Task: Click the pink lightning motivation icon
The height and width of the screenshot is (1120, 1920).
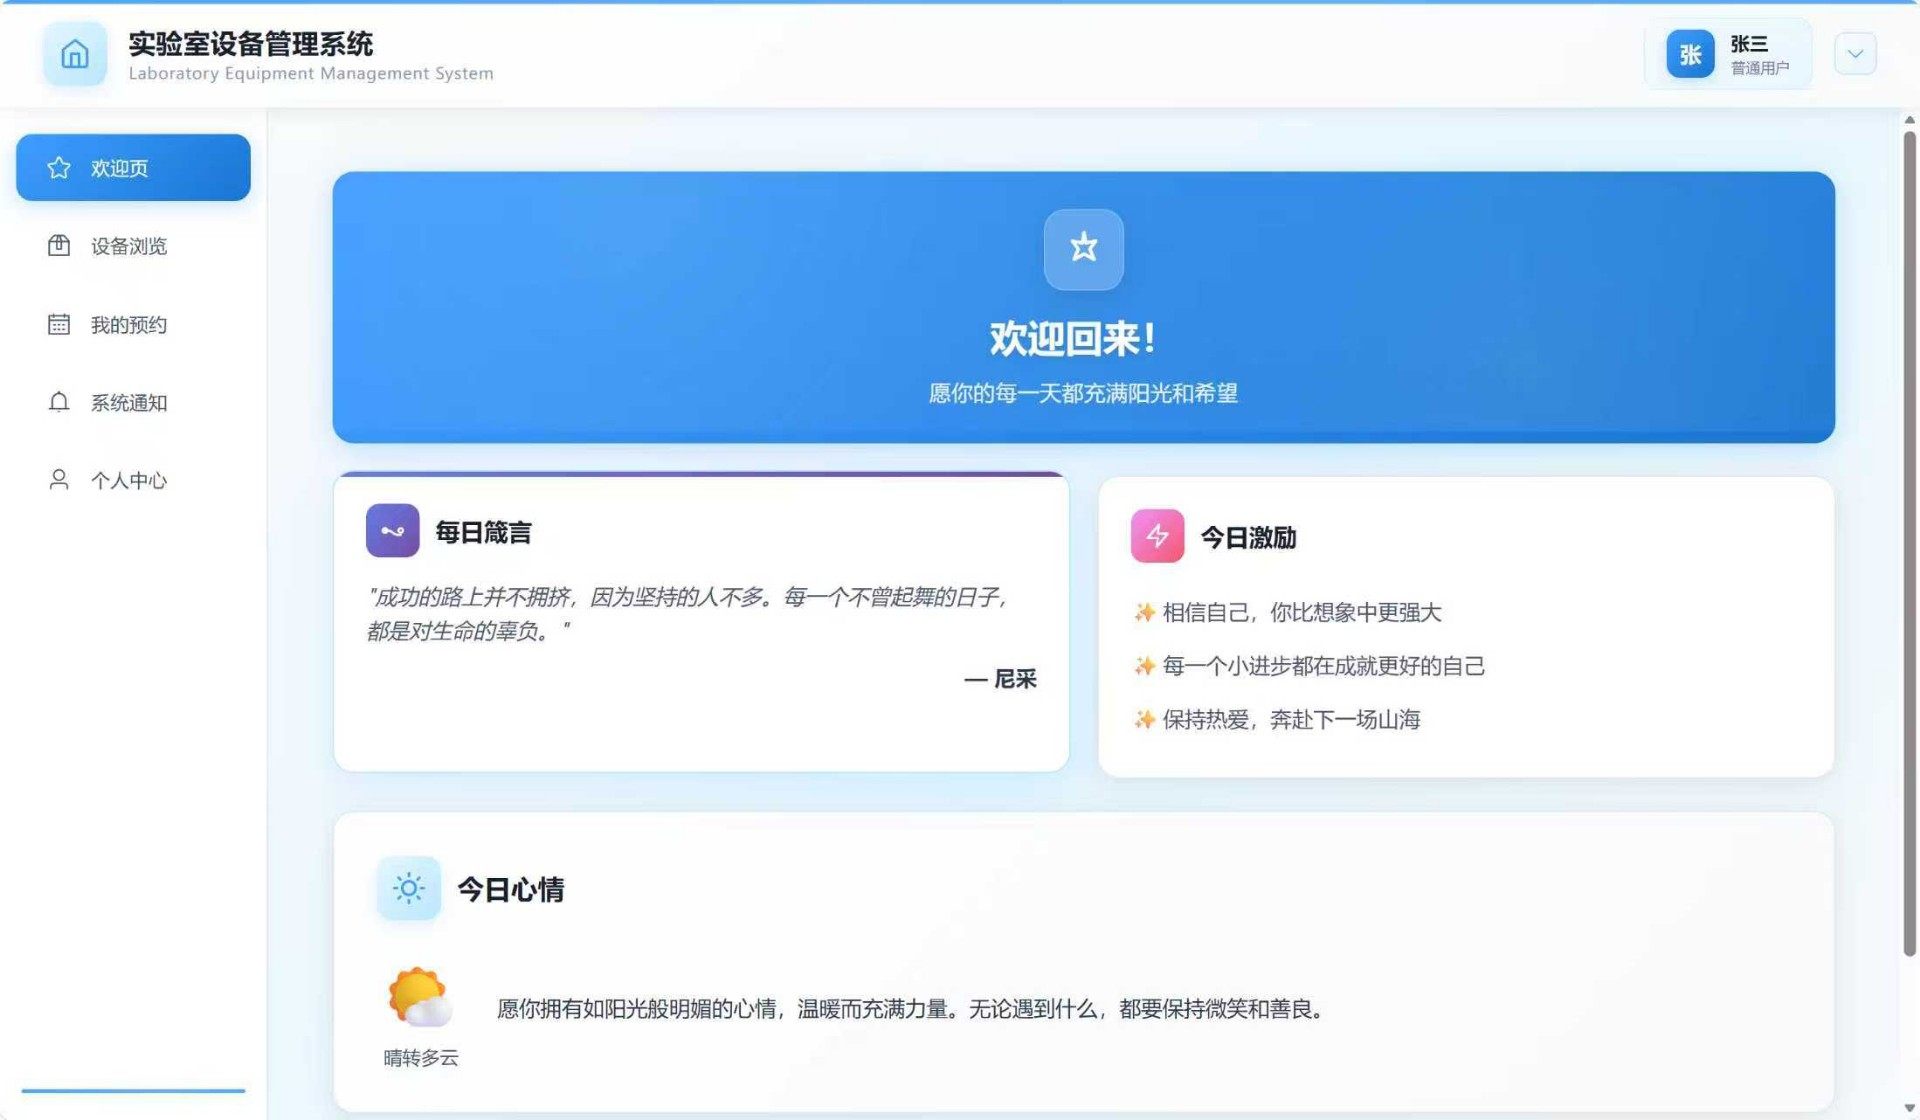Action: tap(1157, 537)
